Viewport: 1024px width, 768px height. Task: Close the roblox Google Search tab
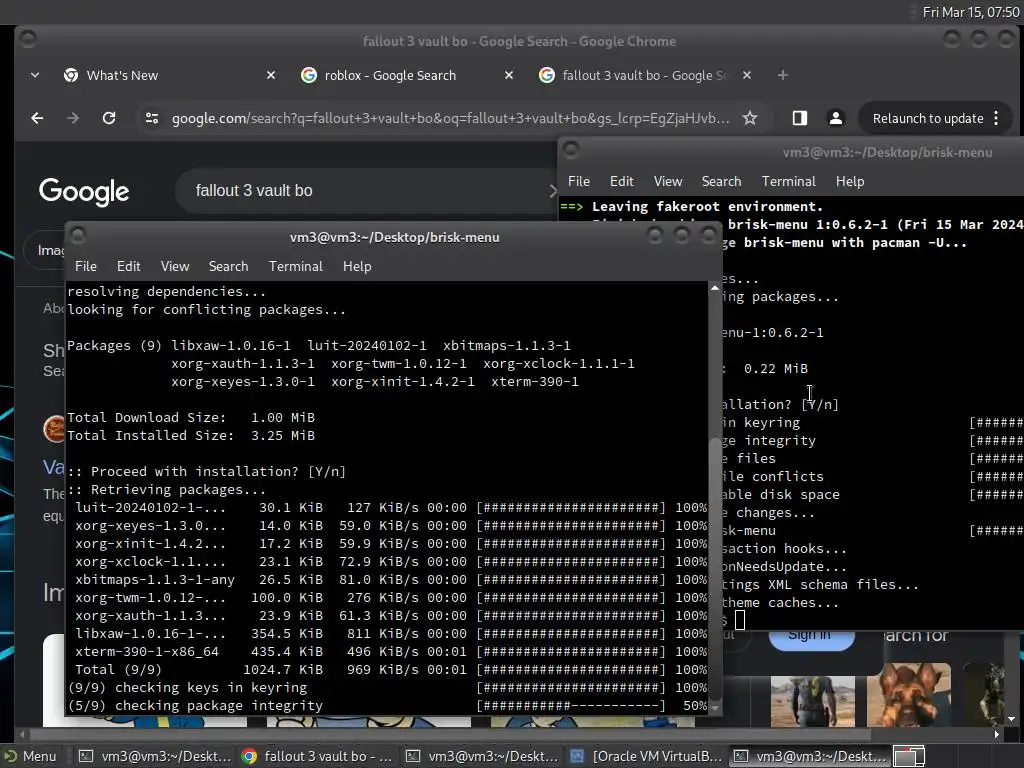(x=509, y=75)
